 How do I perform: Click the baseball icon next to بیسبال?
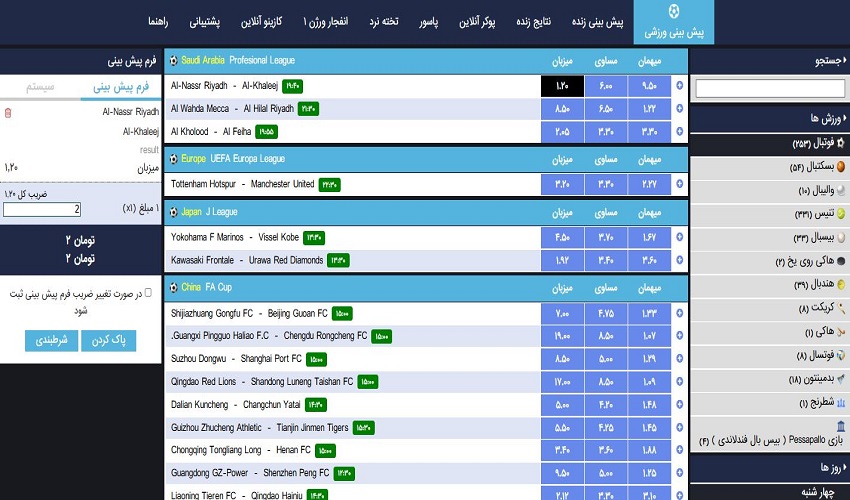pyautogui.click(x=841, y=238)
